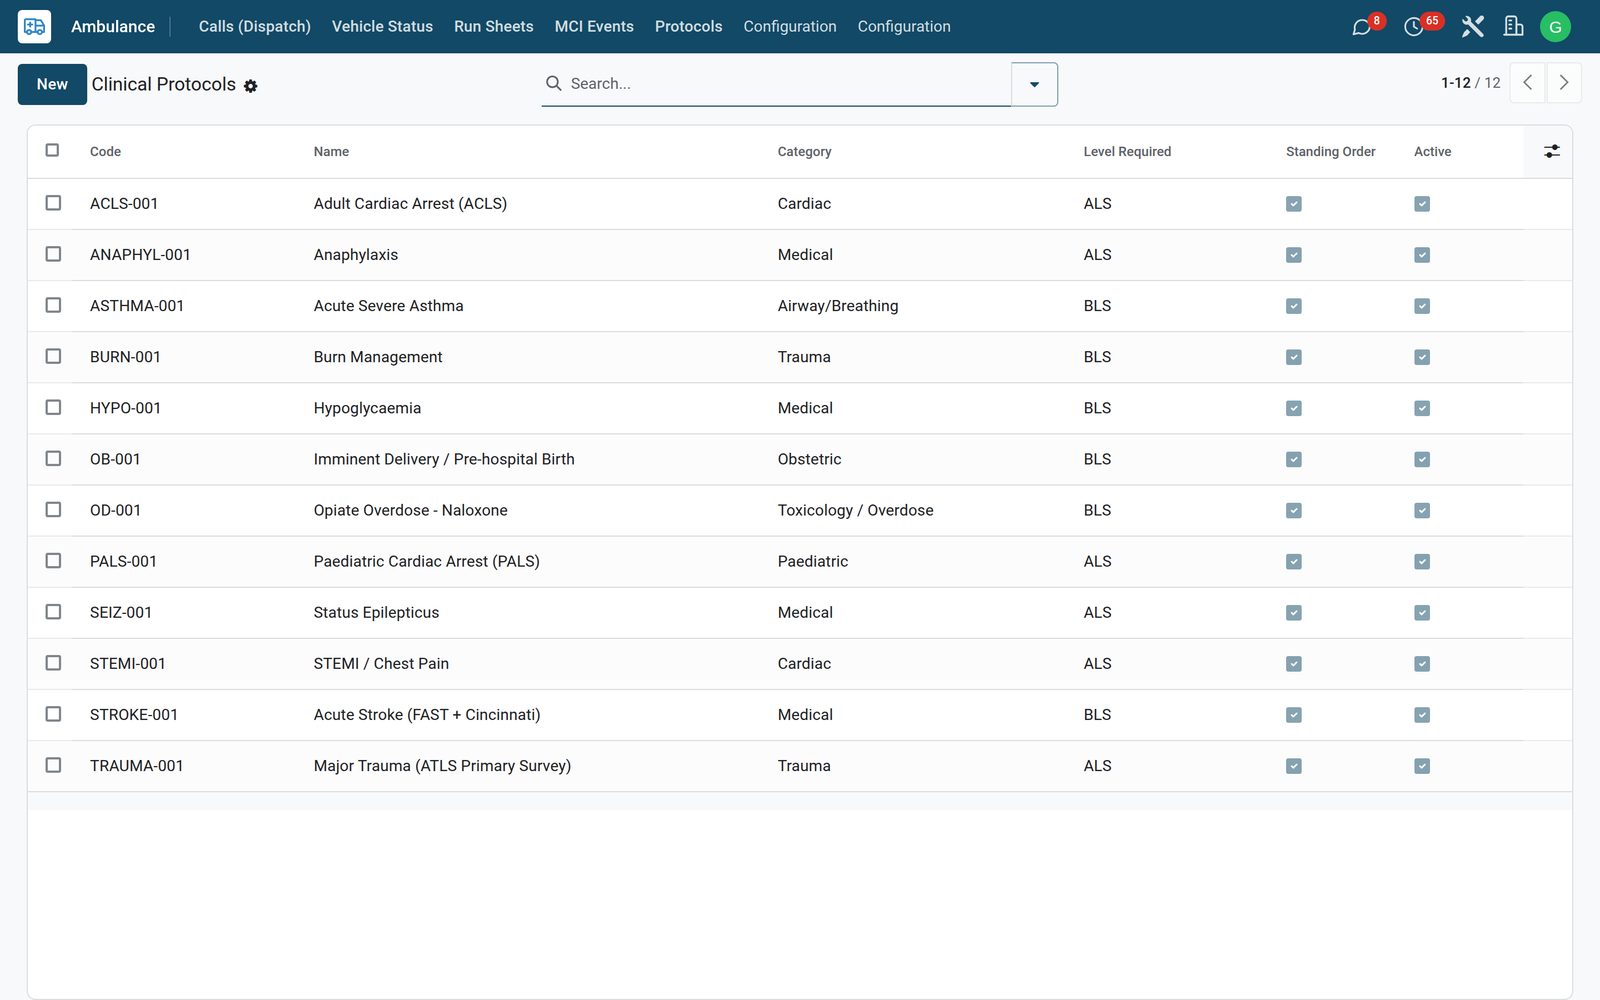
Task: Open the Opiate Overdose - Naloxone record
Action: click(x=410, y=510)
